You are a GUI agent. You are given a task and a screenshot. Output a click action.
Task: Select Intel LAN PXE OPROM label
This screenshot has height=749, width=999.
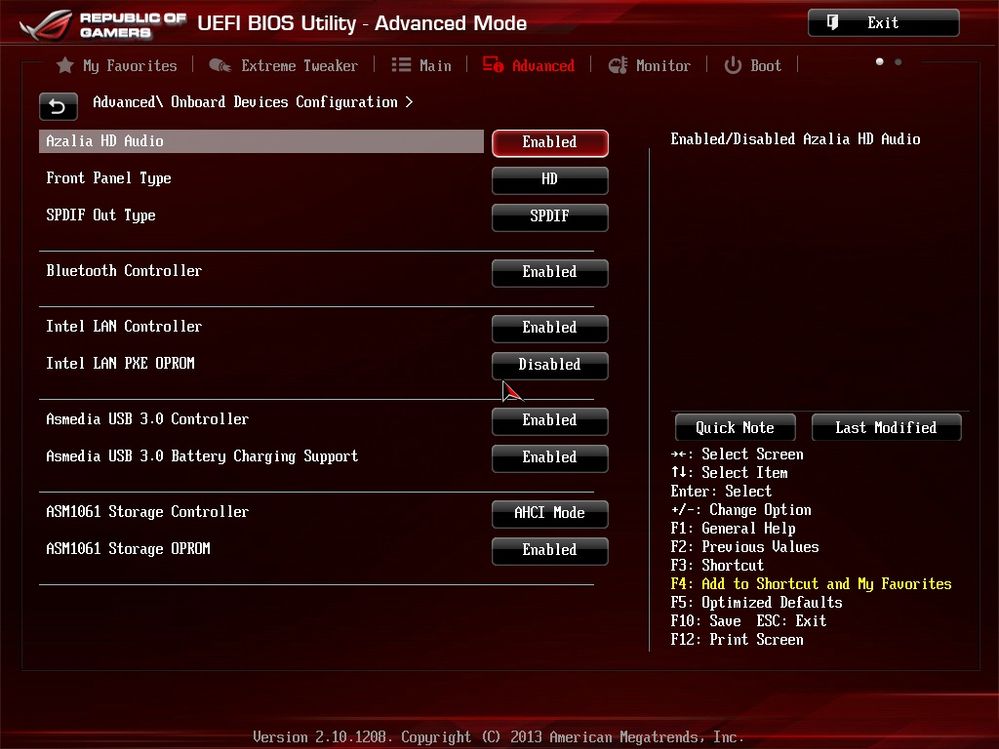click(120, 364)
